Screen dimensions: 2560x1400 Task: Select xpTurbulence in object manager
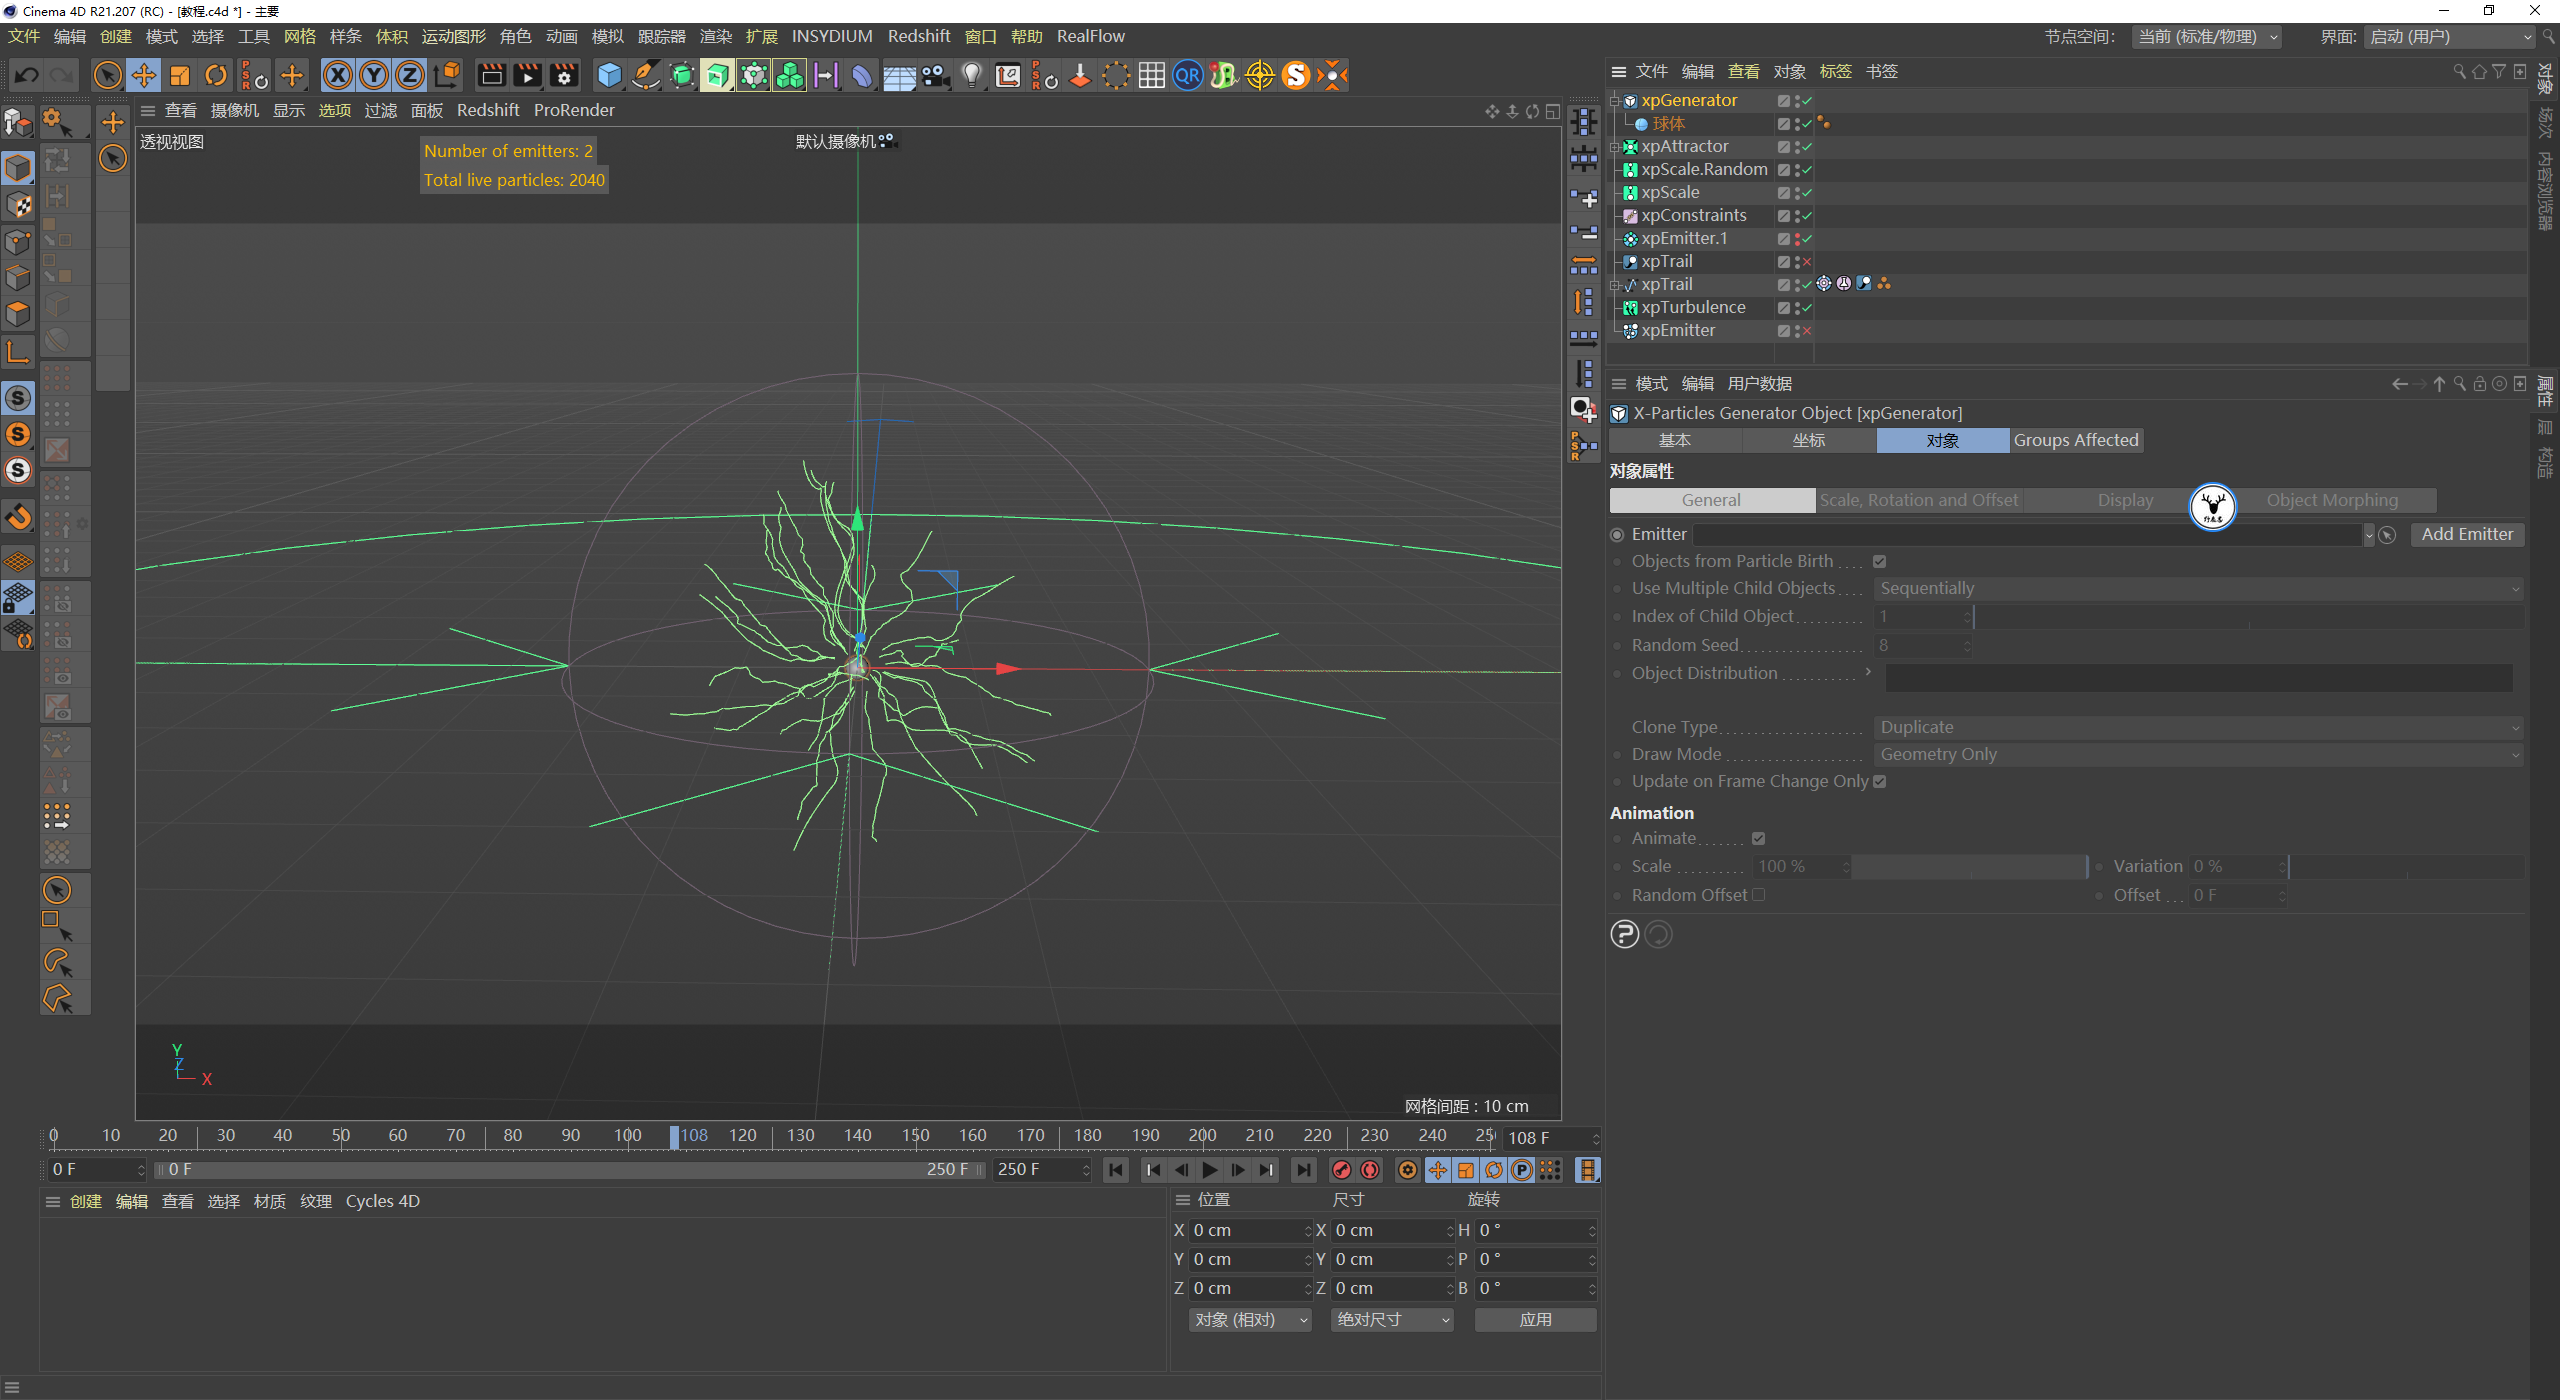(x=1693, y=308)
